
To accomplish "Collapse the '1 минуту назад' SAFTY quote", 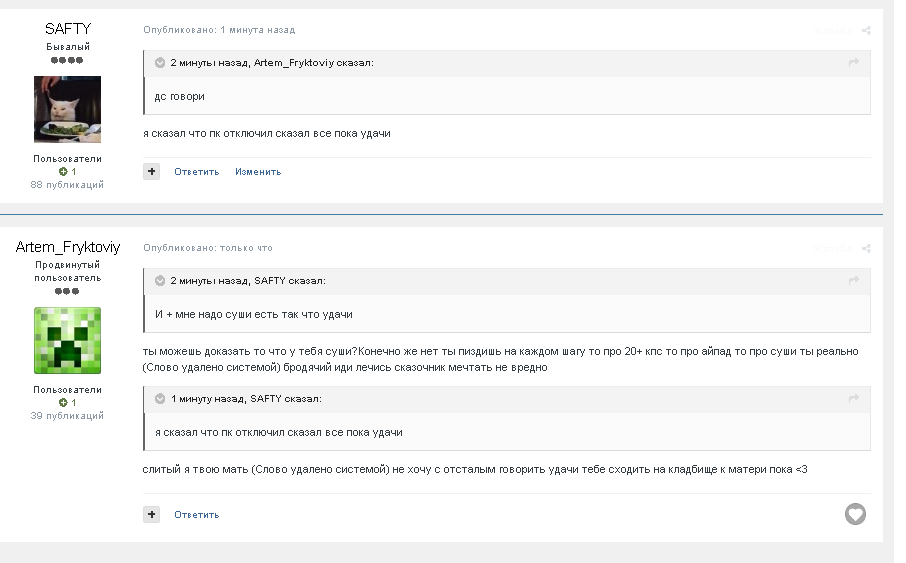I will (x=160, y=399).
